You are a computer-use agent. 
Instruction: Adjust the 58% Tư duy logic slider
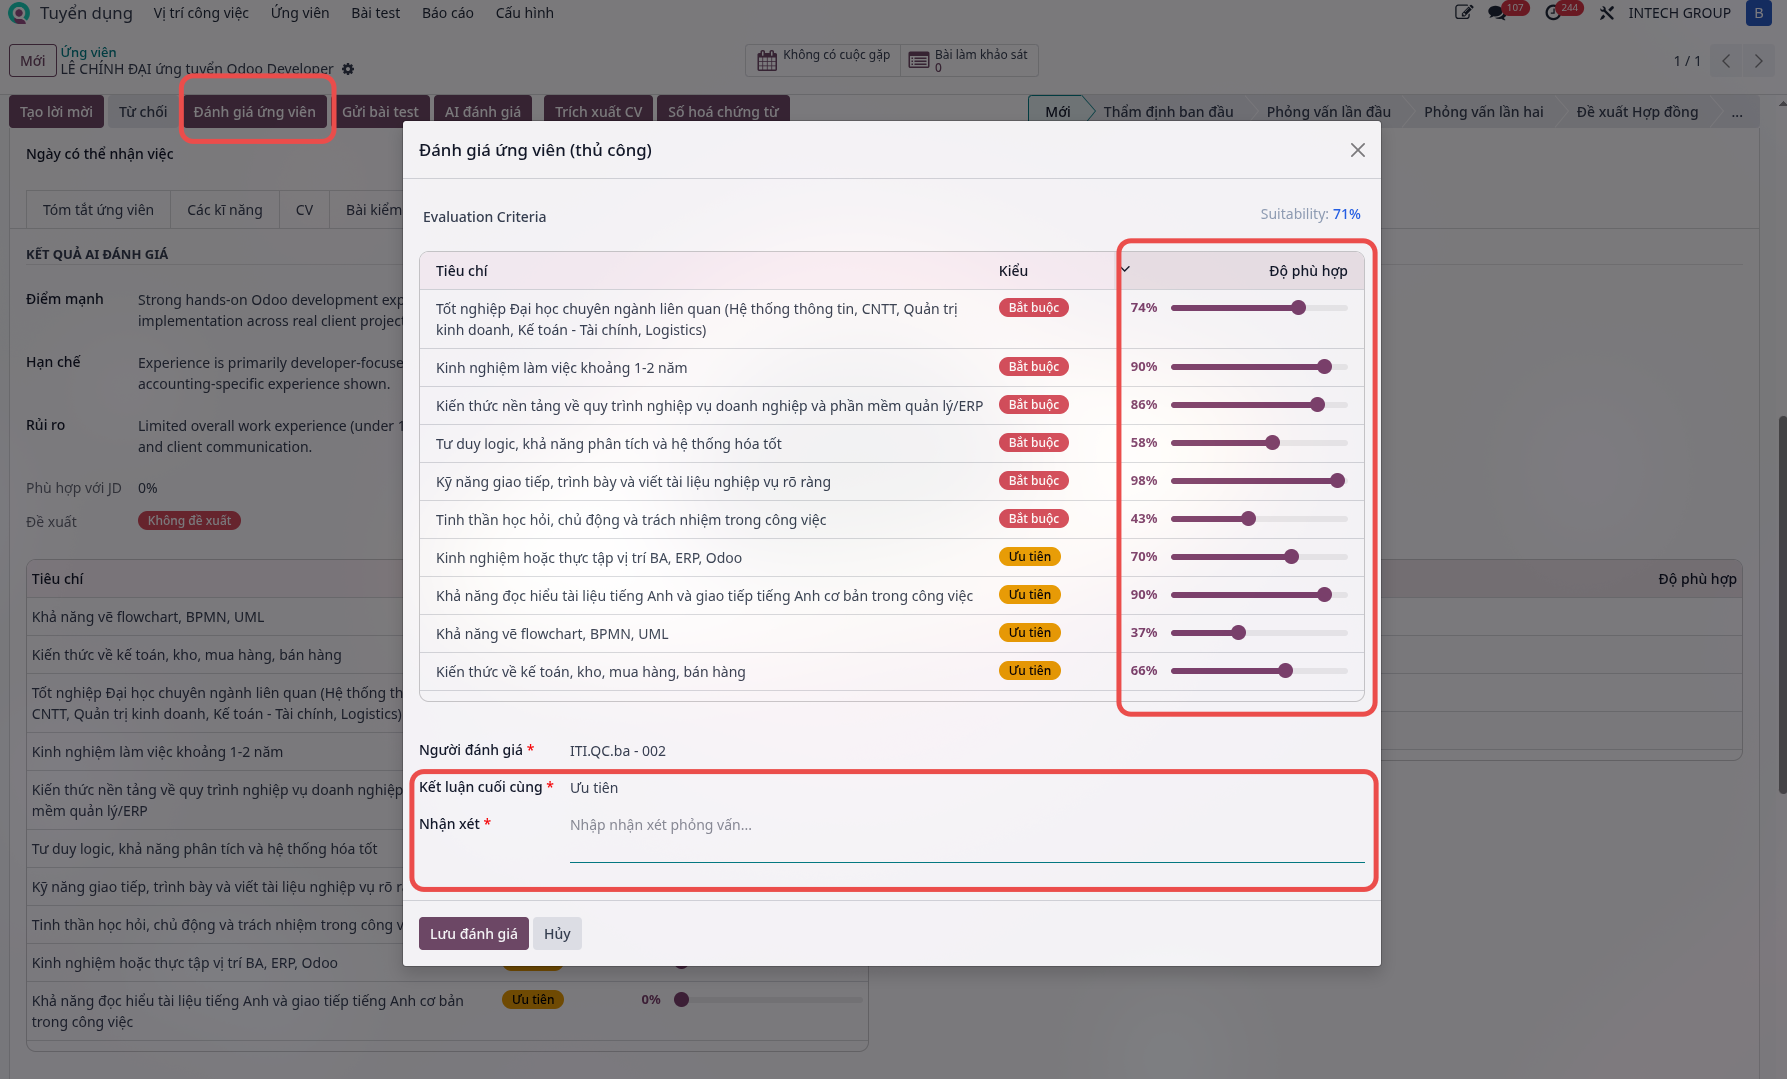click(1259, 443)
